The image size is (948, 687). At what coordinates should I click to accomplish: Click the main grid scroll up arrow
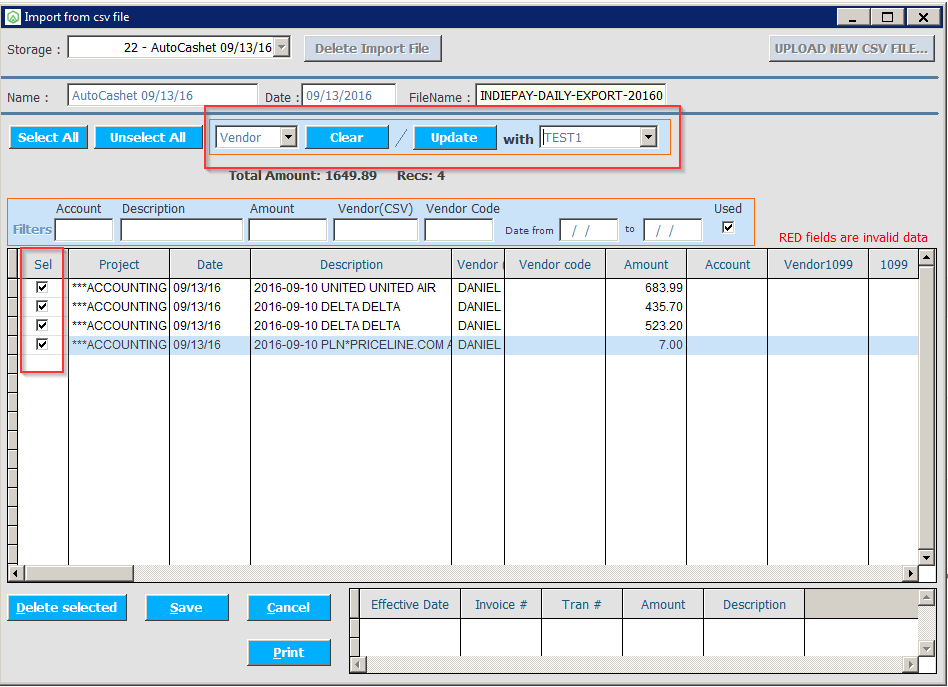click(x=926, y=258)
